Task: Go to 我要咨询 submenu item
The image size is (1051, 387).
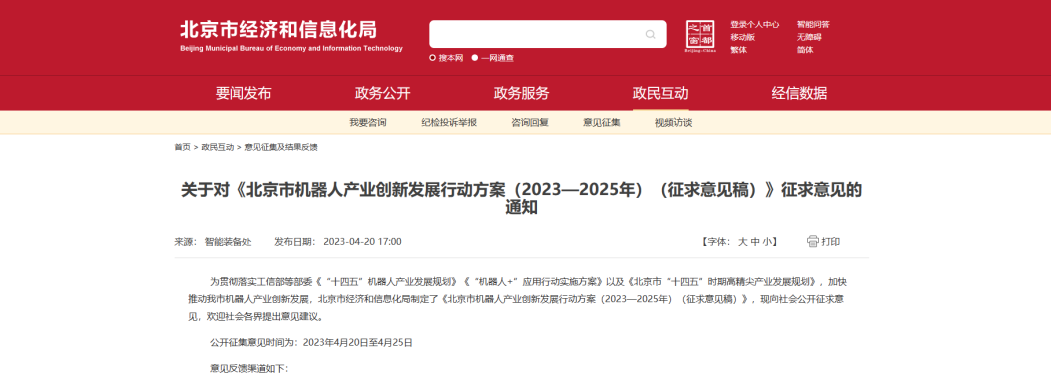Action: [x=367, y=123]
